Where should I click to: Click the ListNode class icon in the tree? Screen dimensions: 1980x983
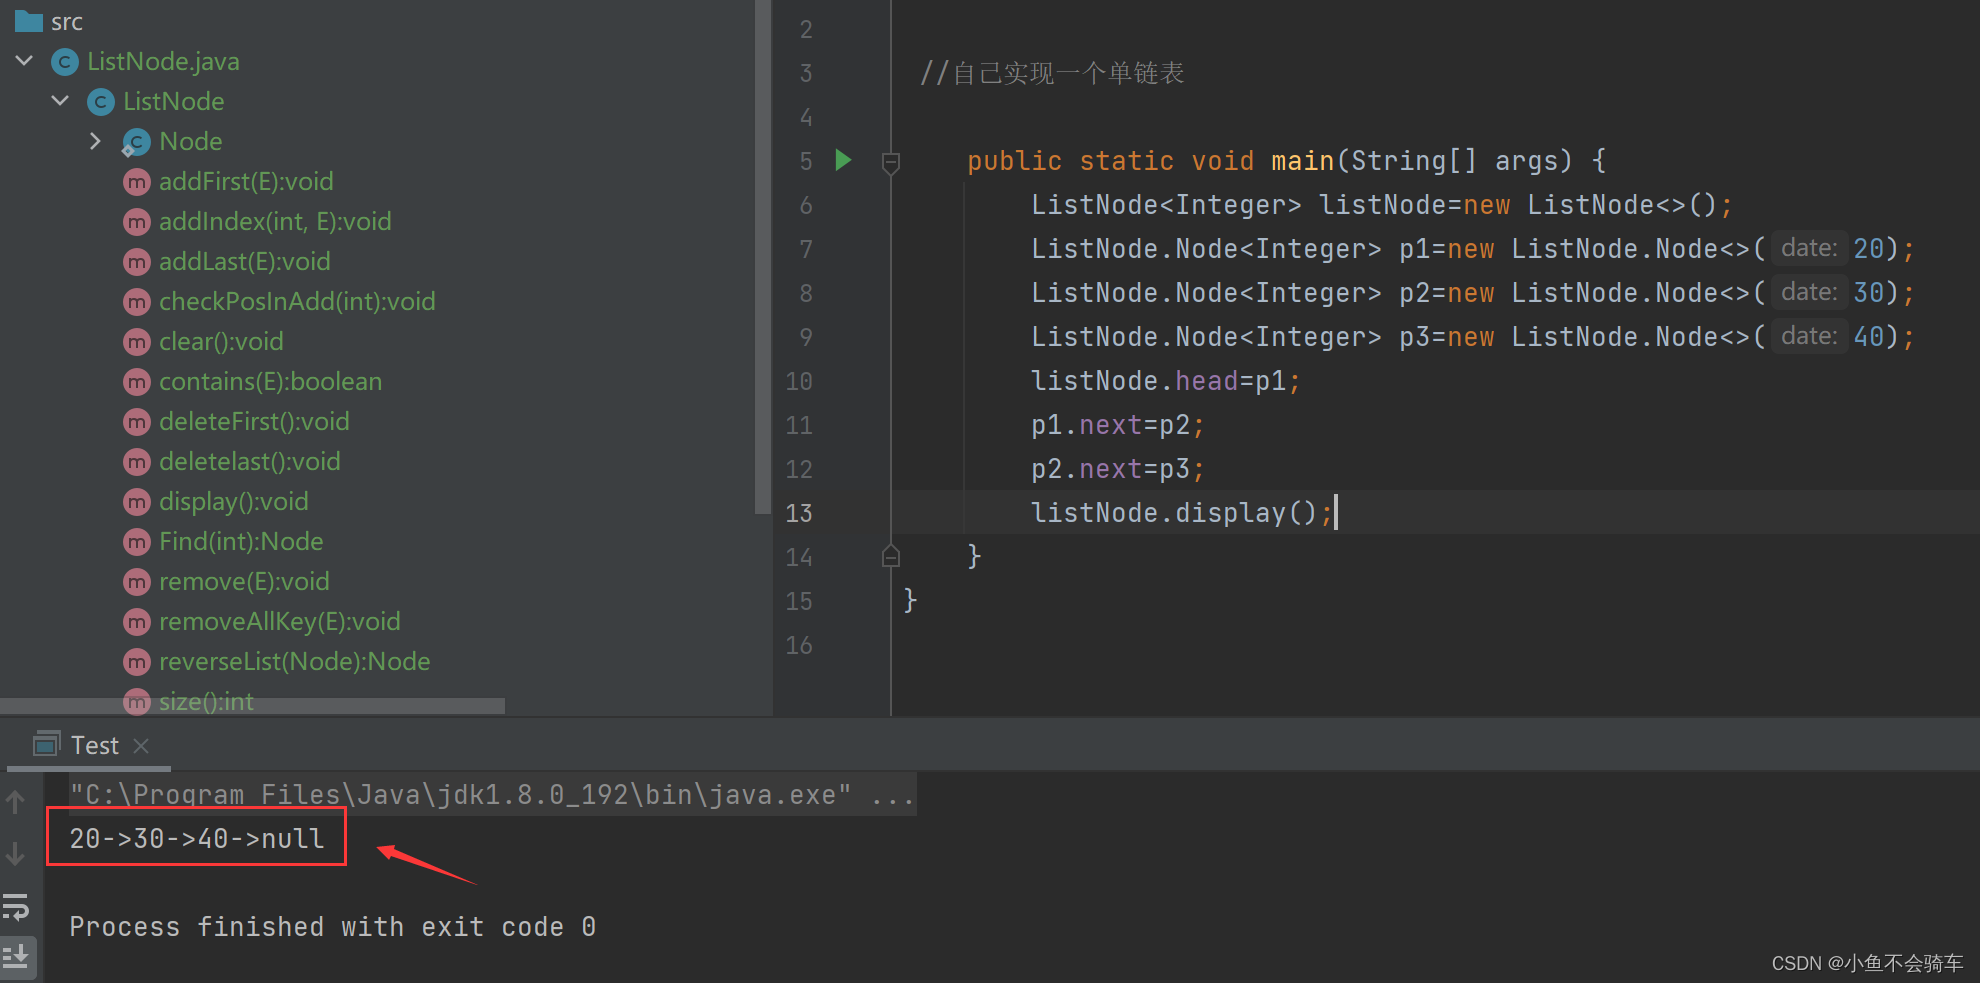pyautogui.click(x=101, y=102)
